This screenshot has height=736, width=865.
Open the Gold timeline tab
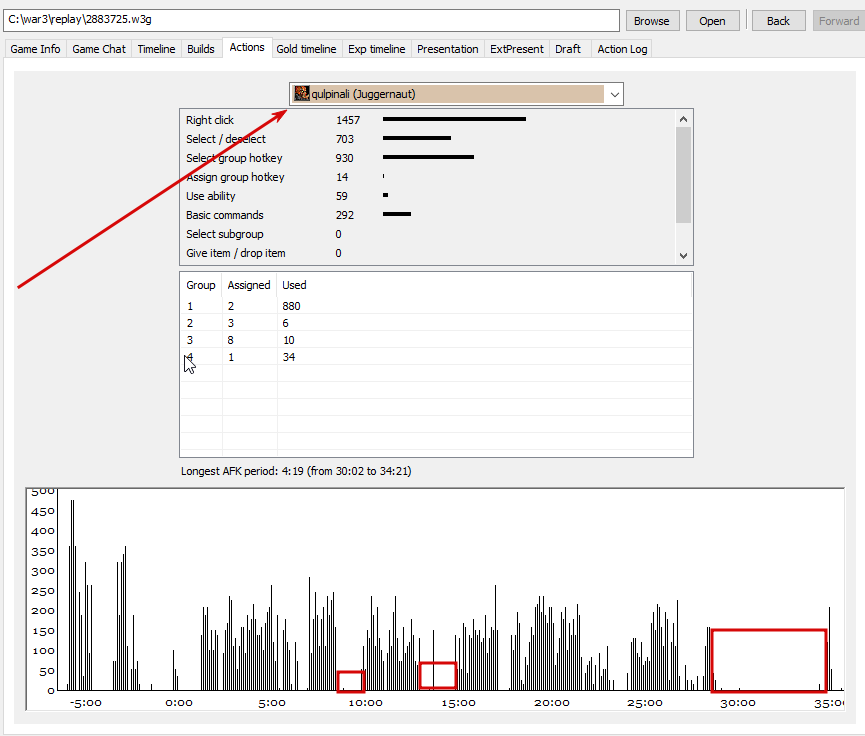pyautogui.click(x=306, y=49)
